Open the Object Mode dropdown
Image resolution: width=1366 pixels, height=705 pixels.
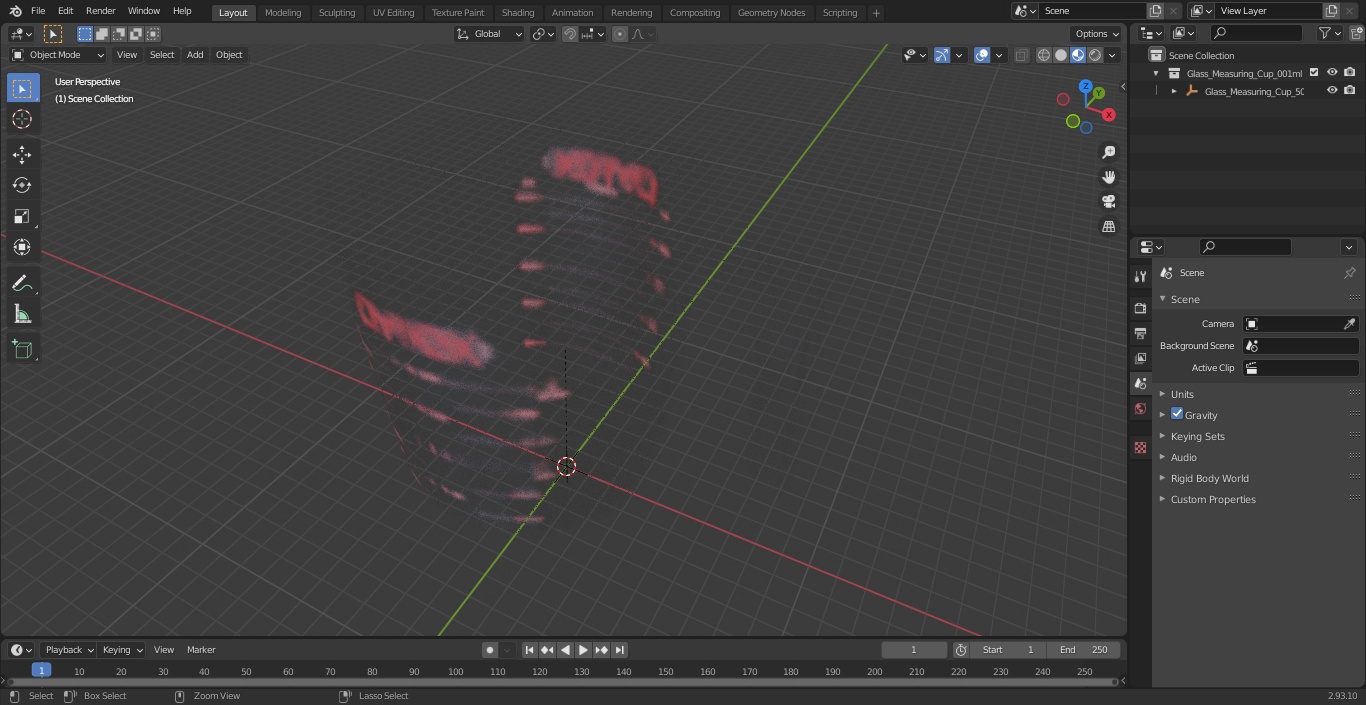coord(57,55)
